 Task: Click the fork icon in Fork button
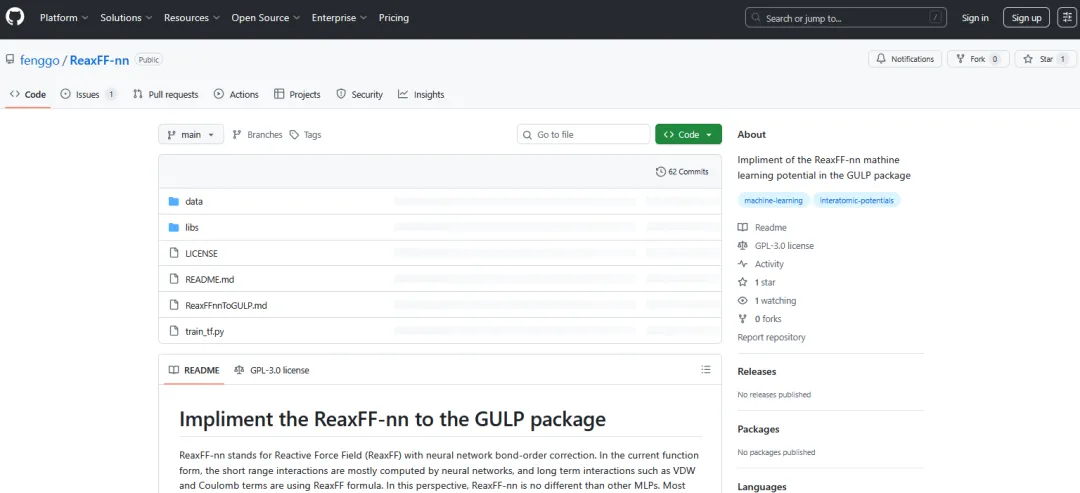961,59
